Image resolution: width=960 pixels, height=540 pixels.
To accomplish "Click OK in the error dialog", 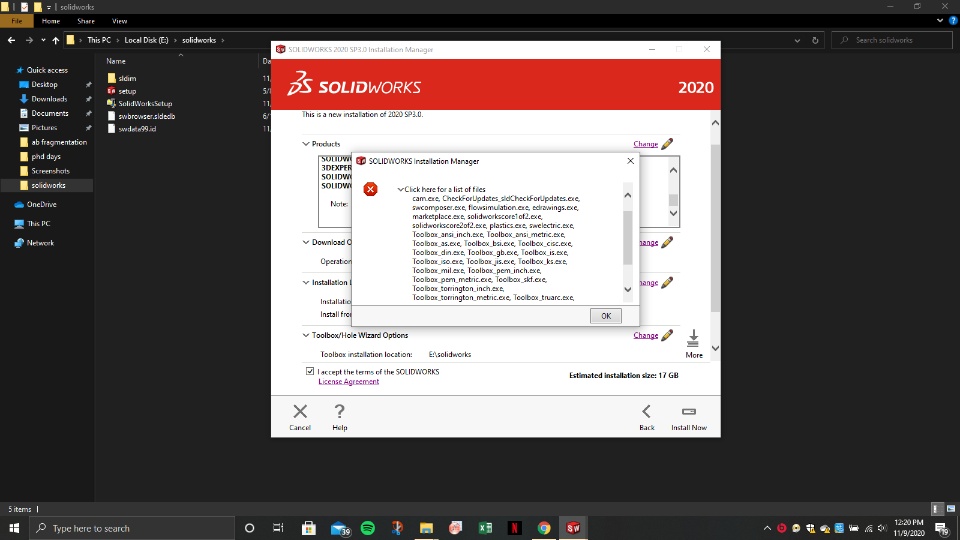I will click(x=606, y=316).
